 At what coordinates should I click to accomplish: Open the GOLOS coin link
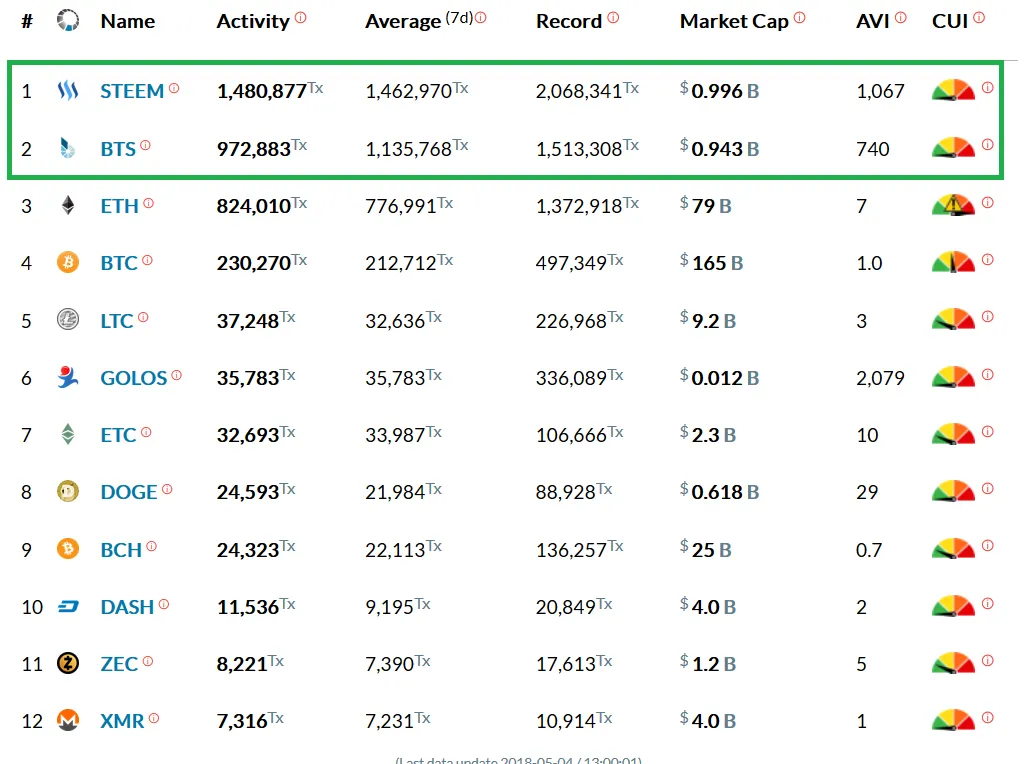point(134,378)
